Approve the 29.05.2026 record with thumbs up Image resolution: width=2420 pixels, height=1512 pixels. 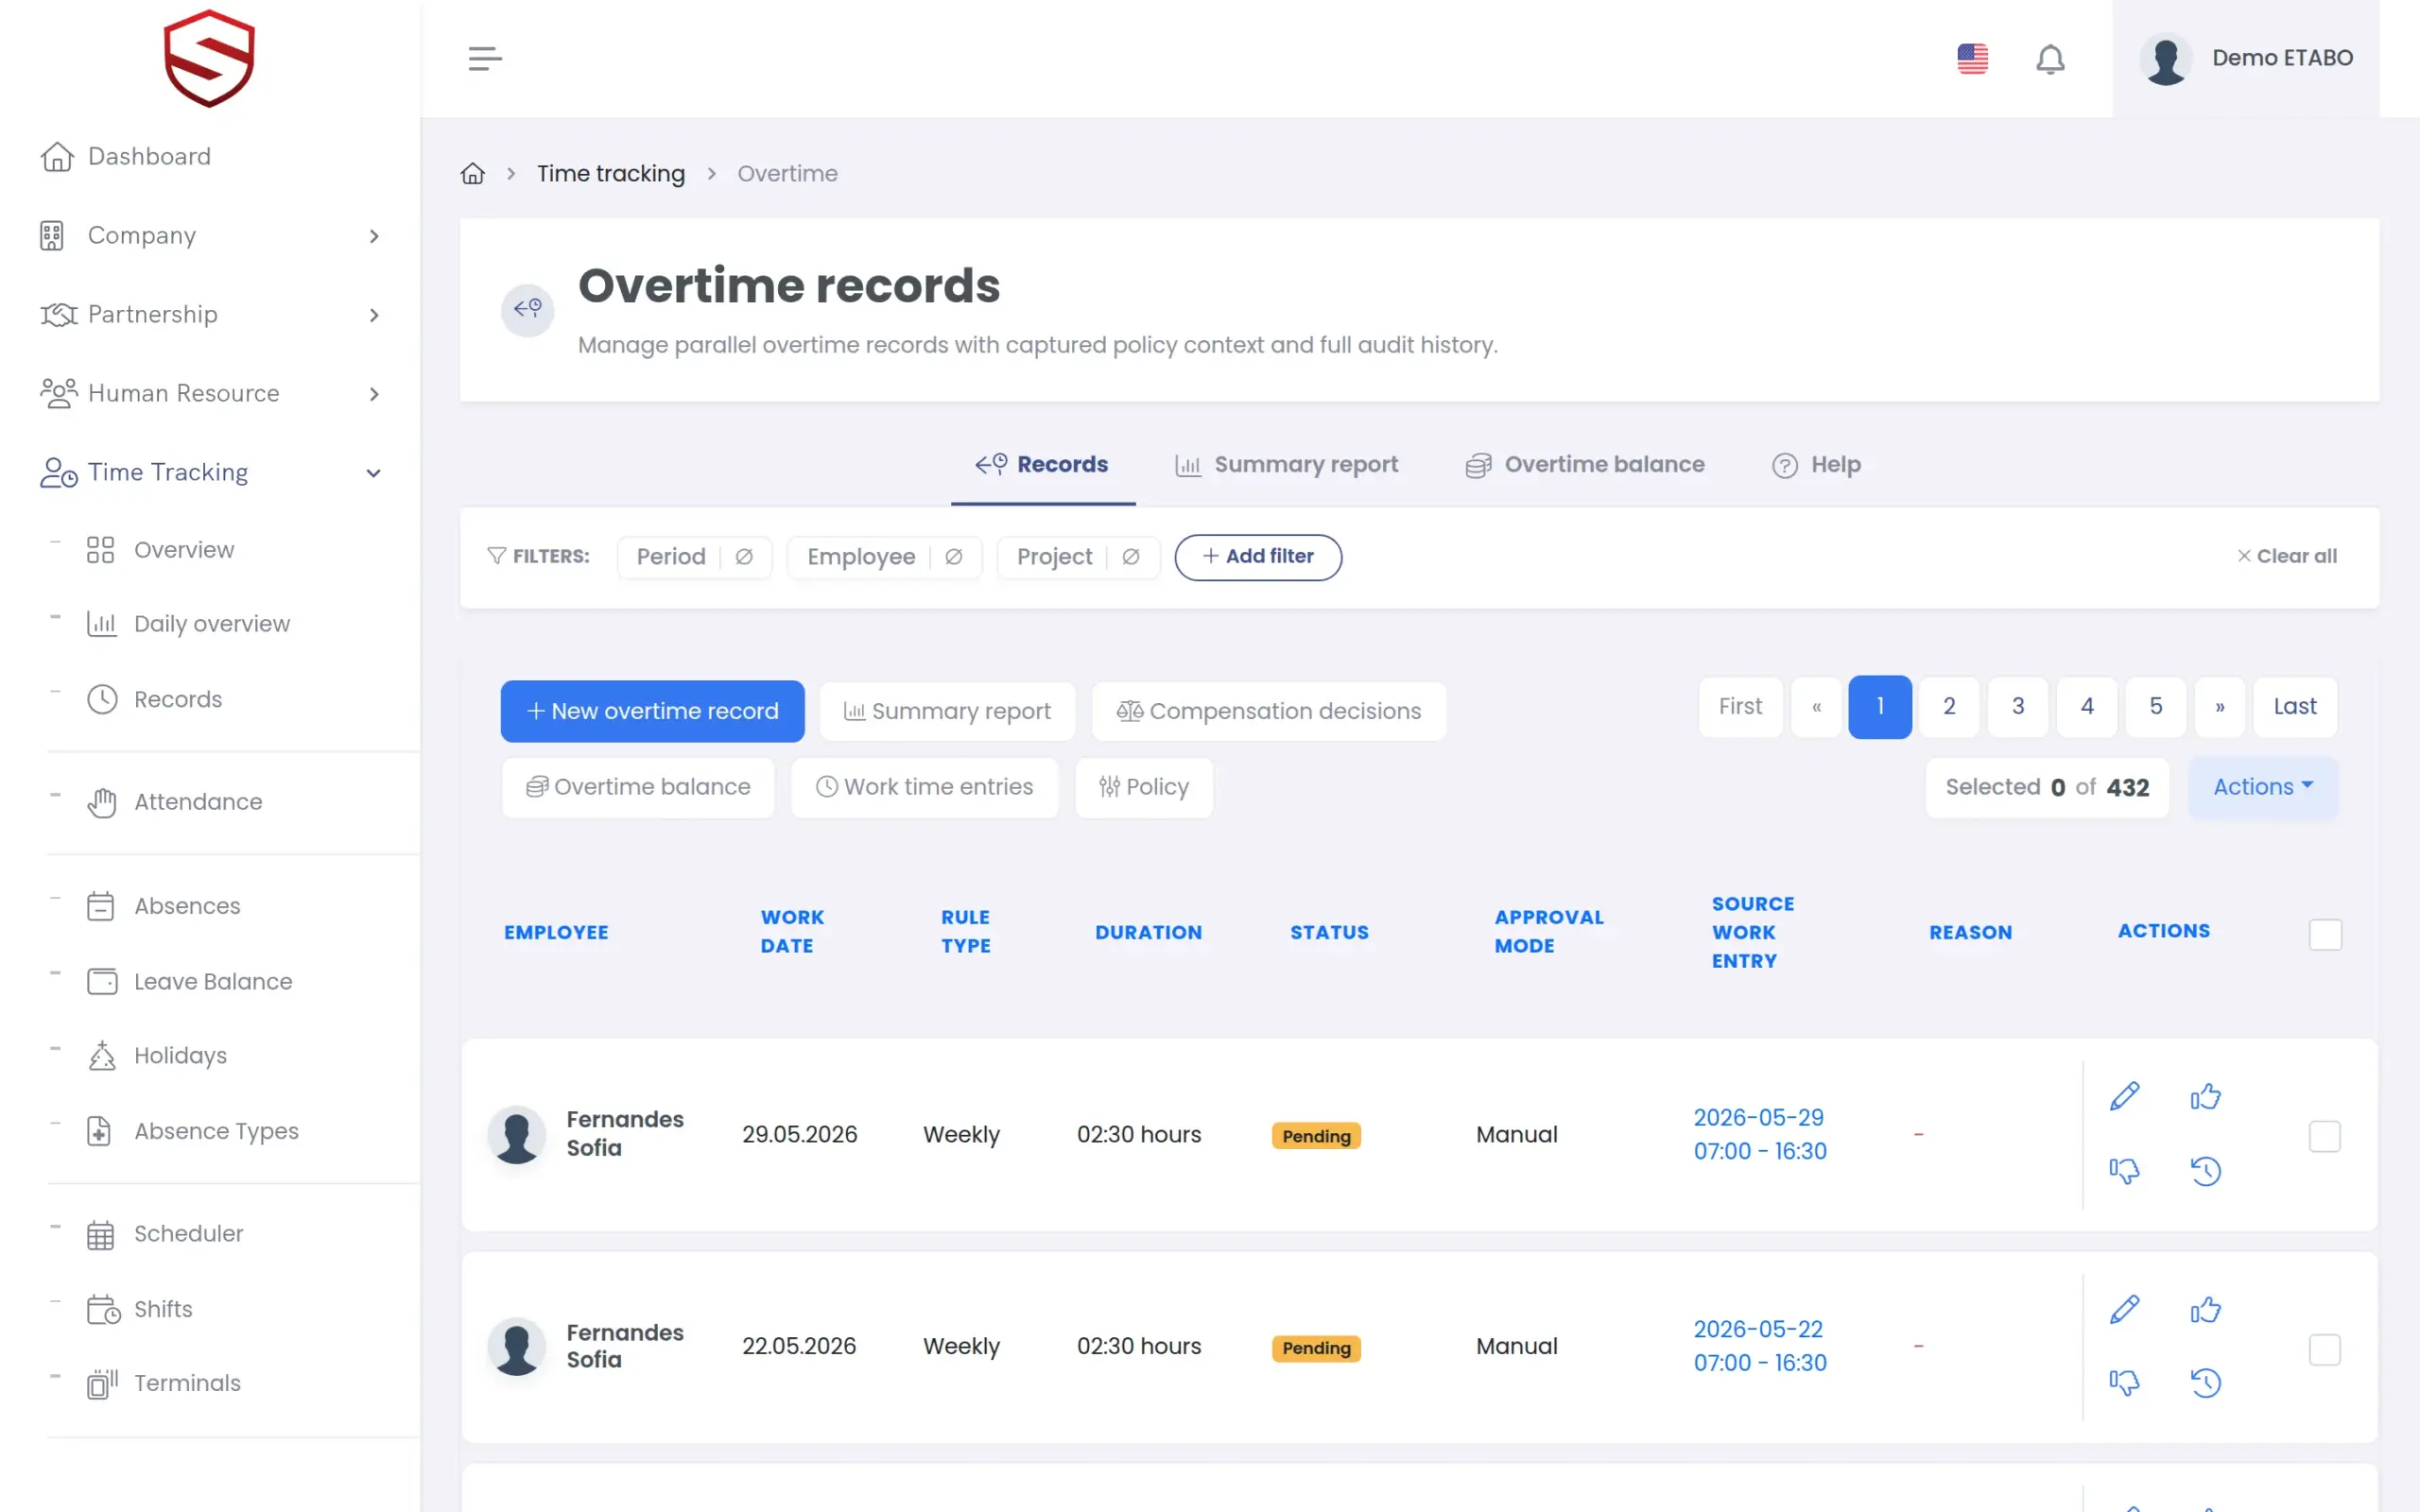pos(2205,1096)
